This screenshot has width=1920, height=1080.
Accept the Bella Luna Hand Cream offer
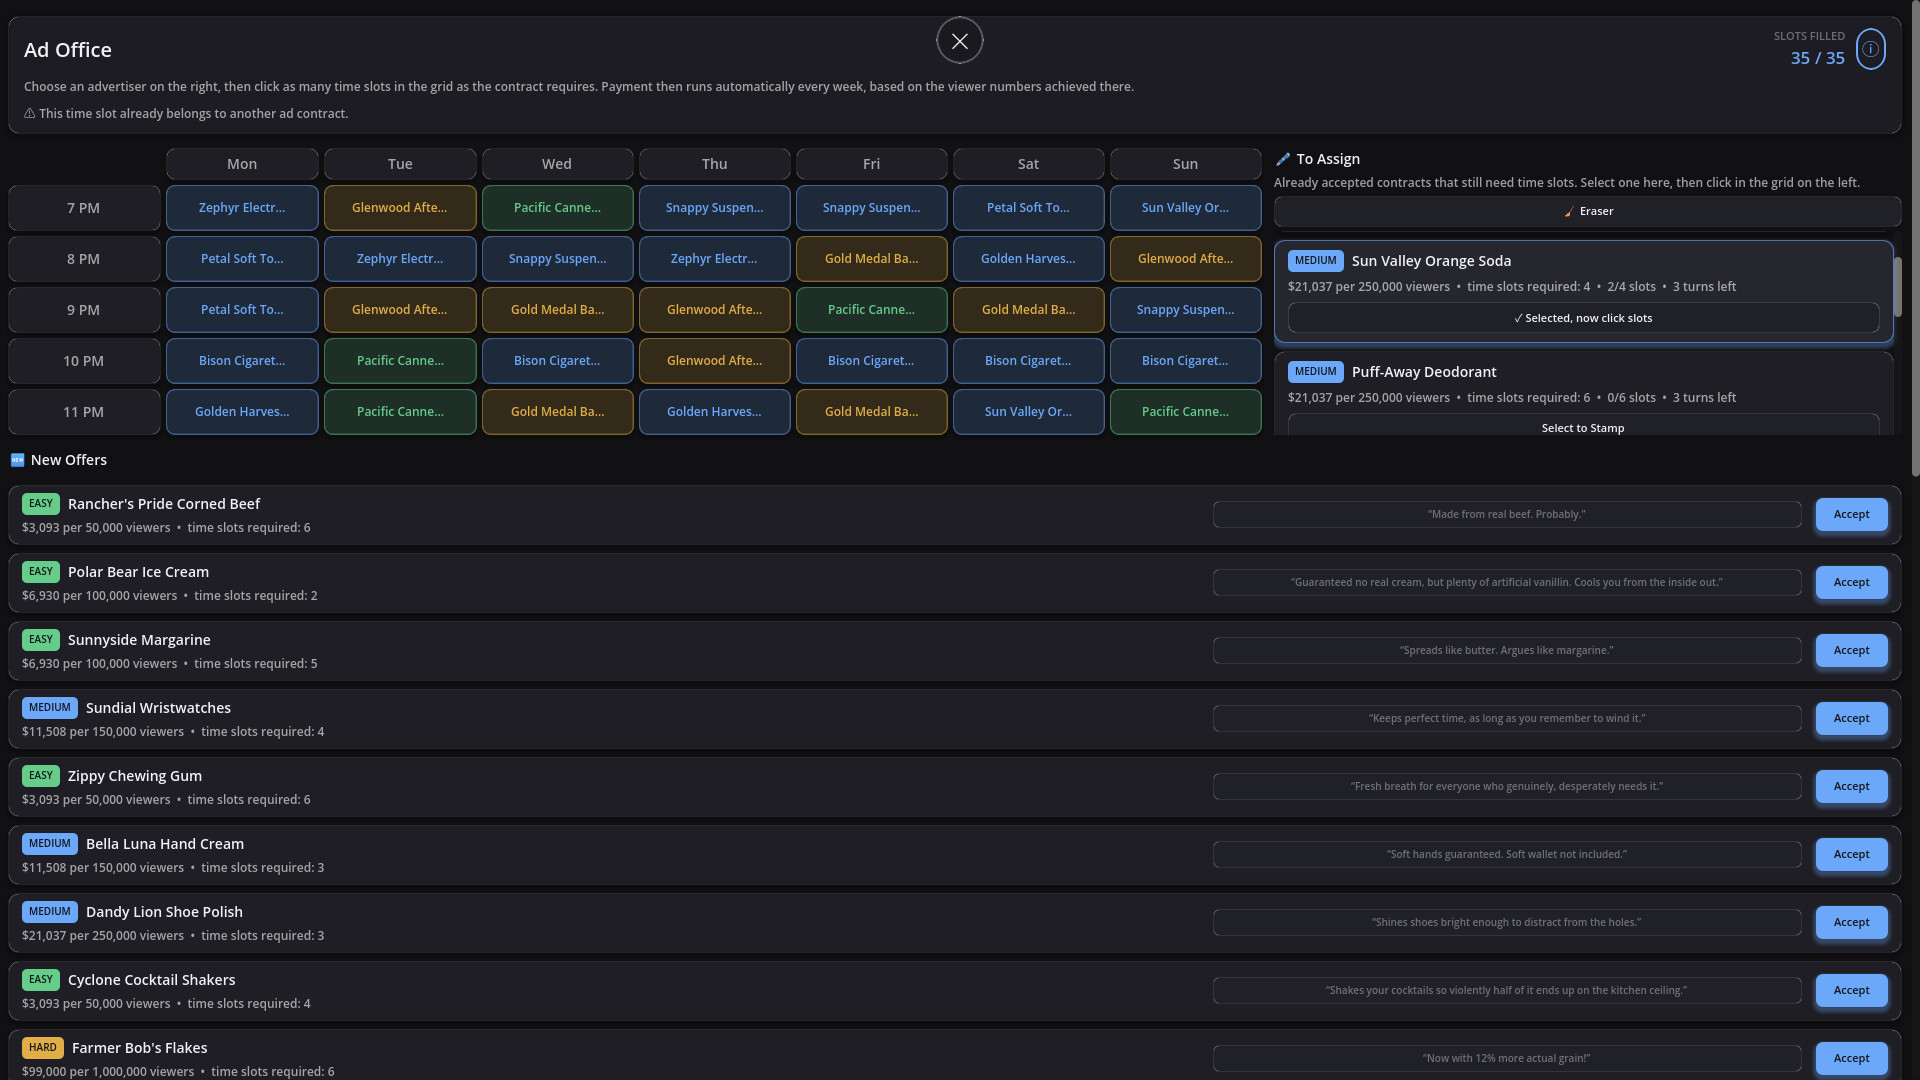point(1851,854)
